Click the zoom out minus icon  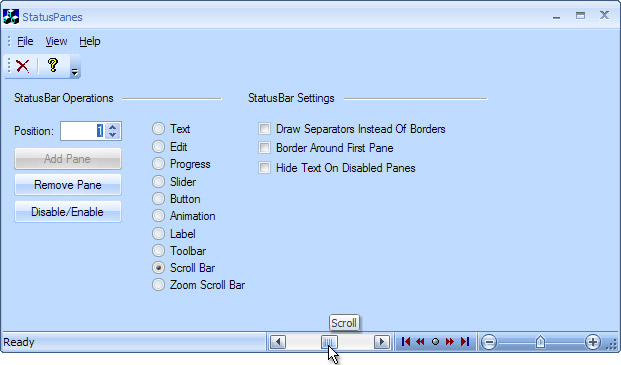(x=489, y=342)
